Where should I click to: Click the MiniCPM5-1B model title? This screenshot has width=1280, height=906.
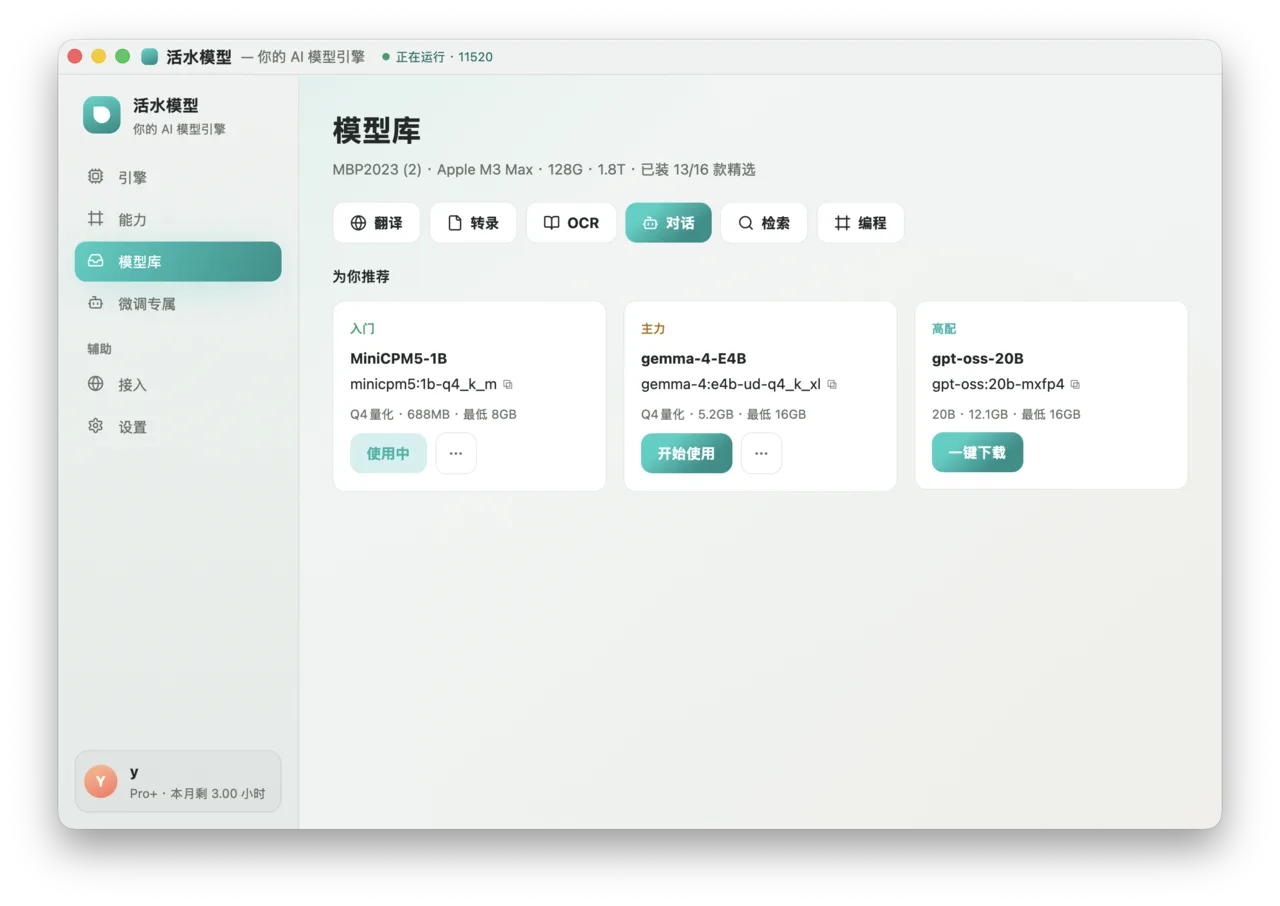[398, 358]
